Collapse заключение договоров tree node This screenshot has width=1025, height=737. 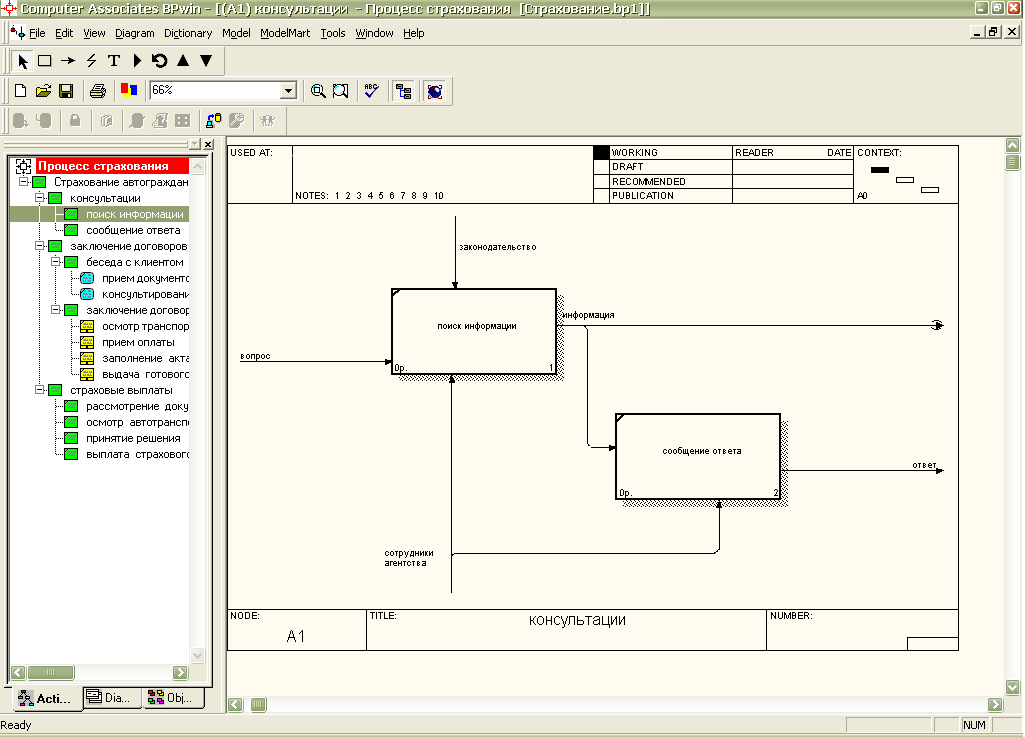click(x=39, y=246)
